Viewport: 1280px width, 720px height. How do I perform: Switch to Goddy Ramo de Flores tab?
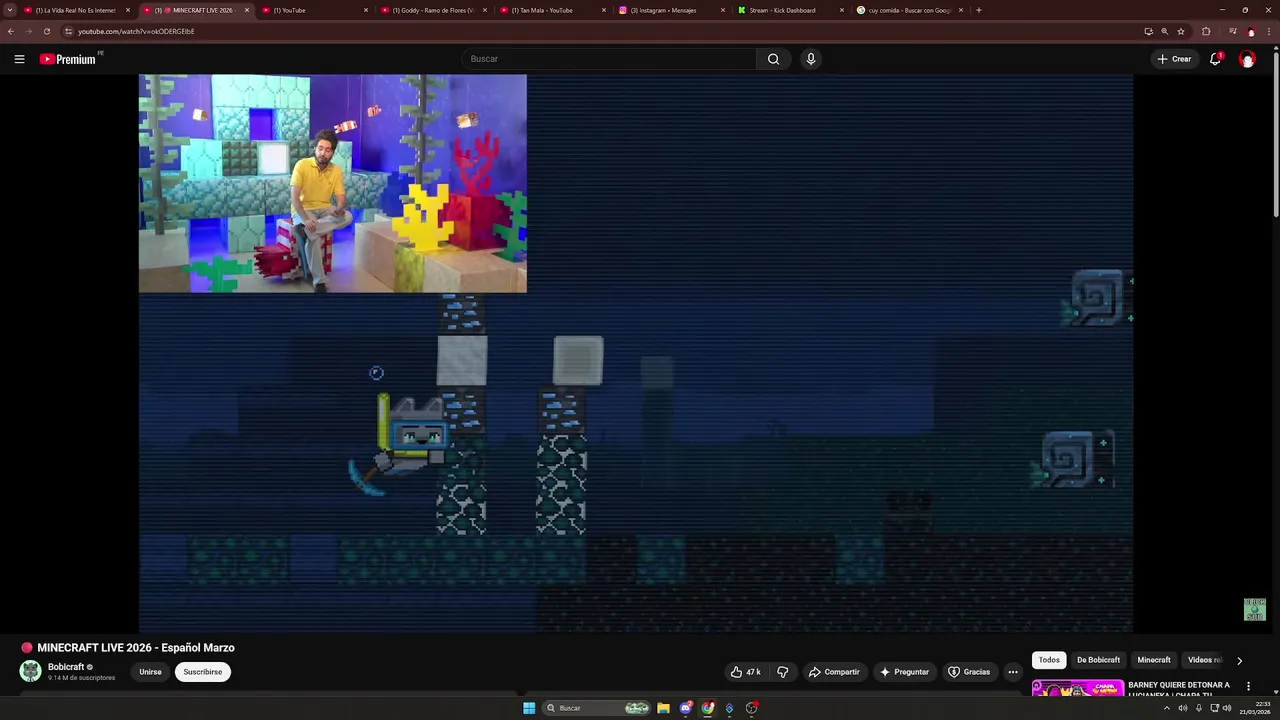pos(434,10)
